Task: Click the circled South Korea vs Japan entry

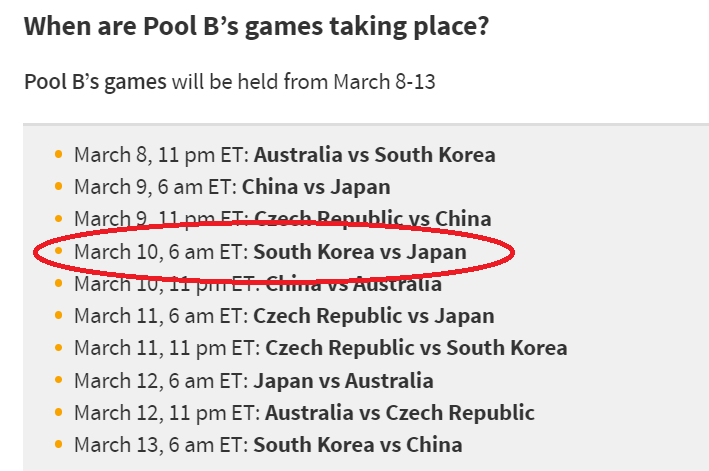Action: pyautogui.click(x=359, y=252)
